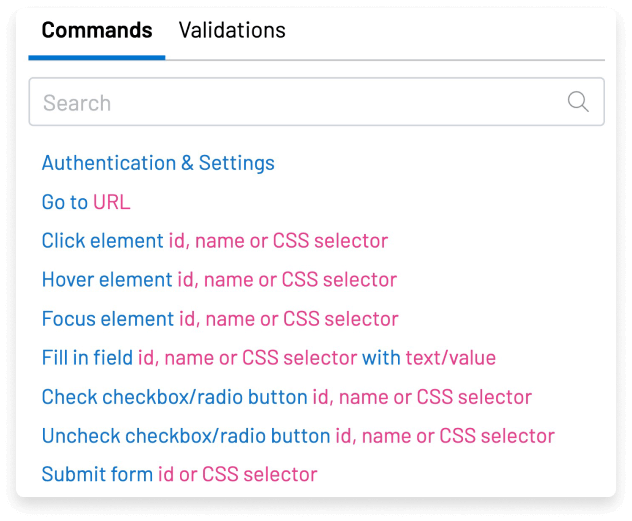The height and width of the screenshot is (521, 632).
Task: Click 'id or CSS selector' after Submit form
Action: [x=238, y=475]
